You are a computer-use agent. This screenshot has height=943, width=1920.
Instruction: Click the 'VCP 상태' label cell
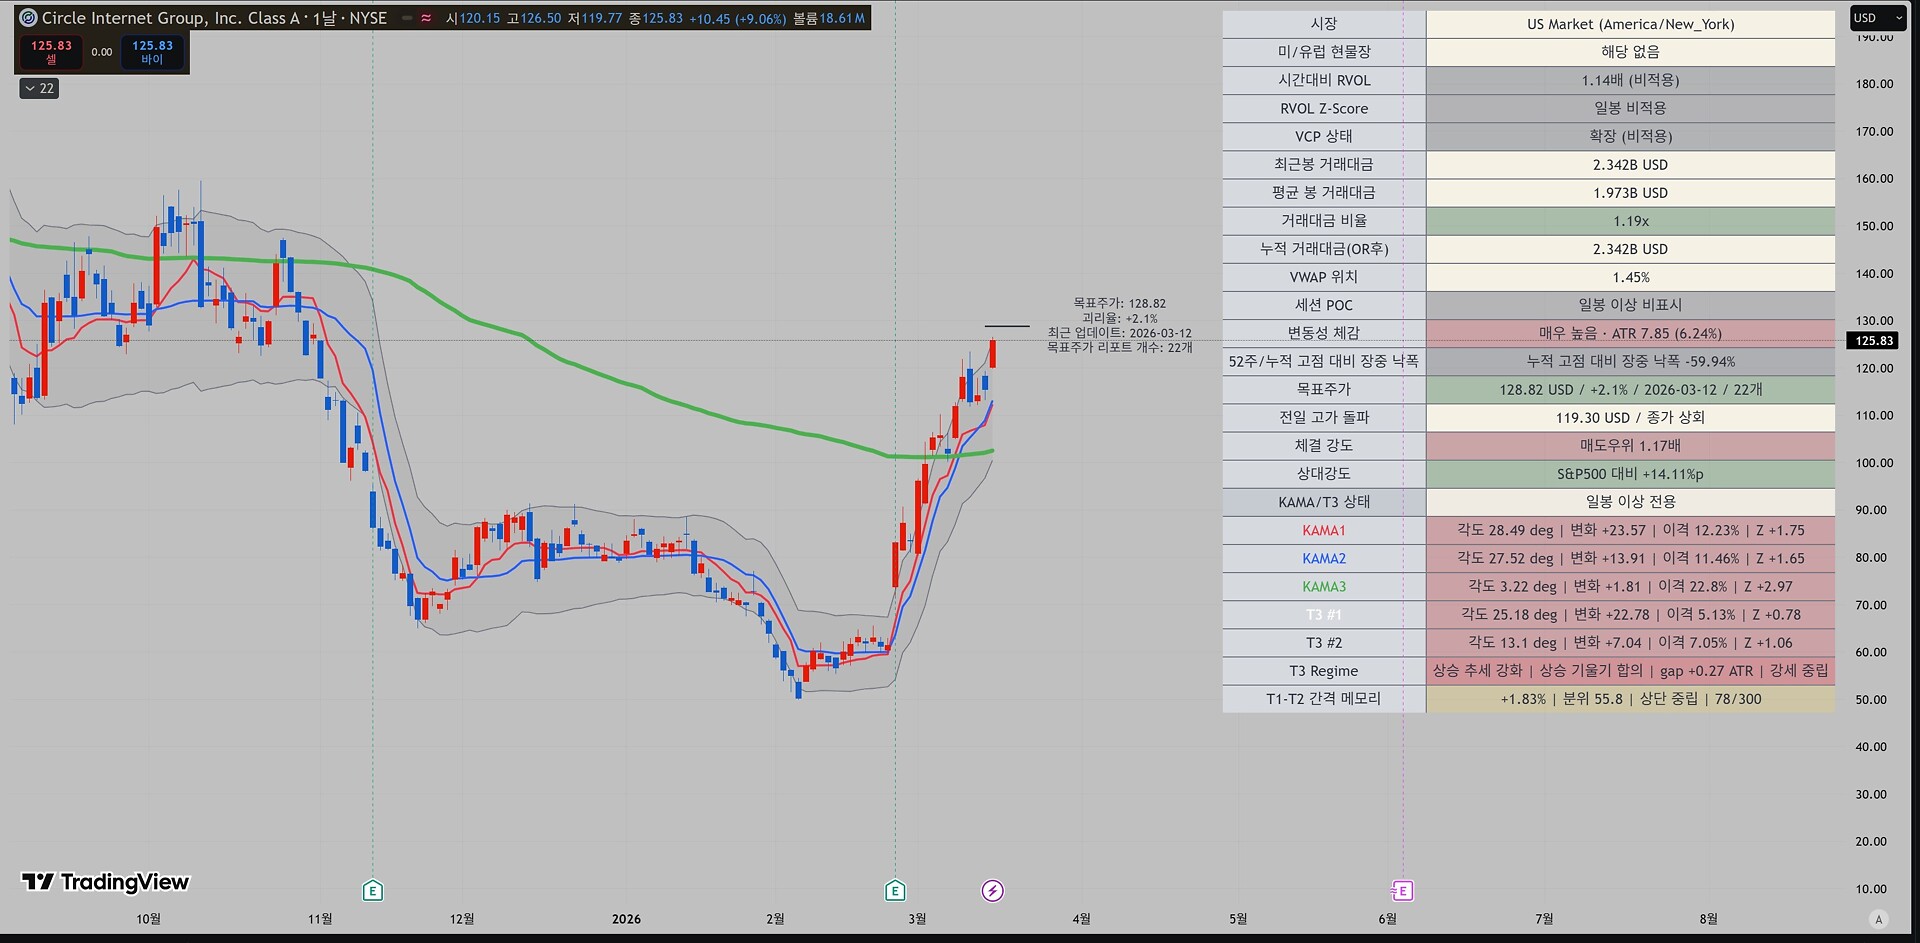point(1323,136)
